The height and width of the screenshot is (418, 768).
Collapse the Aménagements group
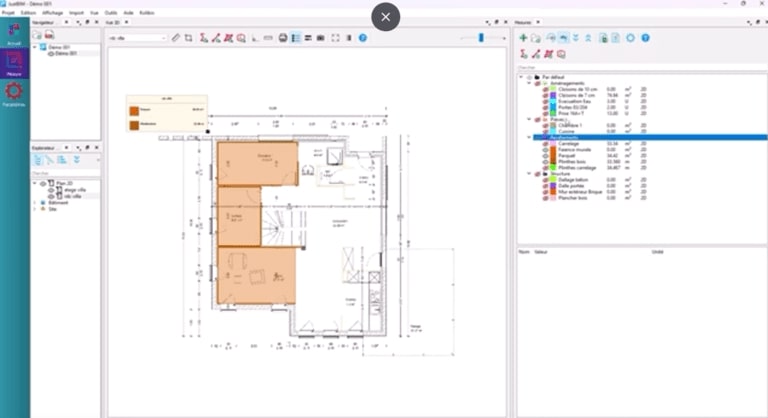point(529,83)
